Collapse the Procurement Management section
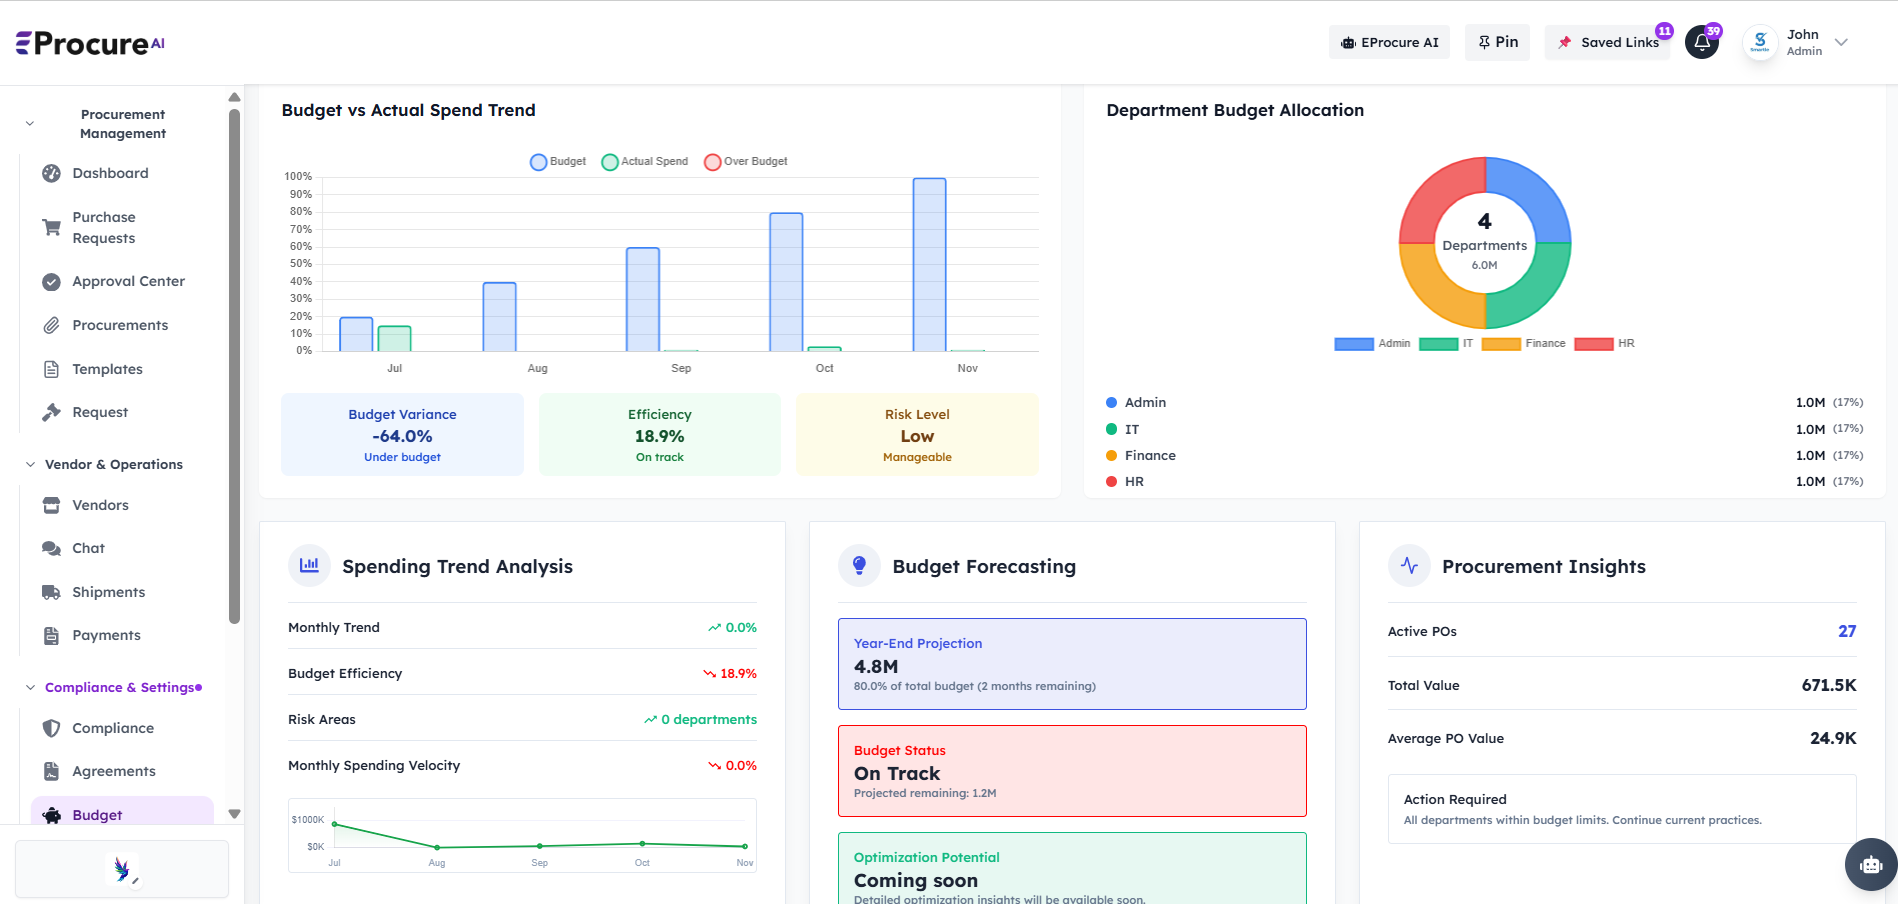This screenshot has width=1898, height=904. (x=30, y=124)
